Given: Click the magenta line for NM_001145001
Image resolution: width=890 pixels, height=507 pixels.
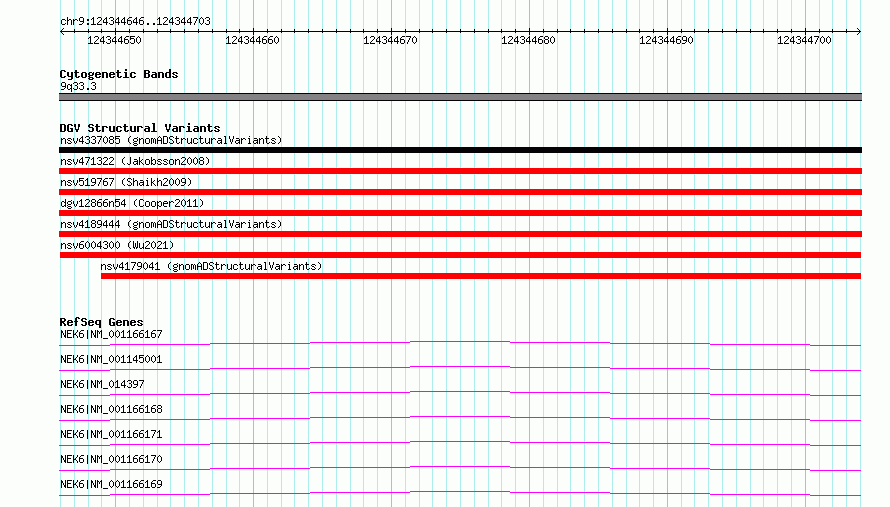Looking at the screenshot, I should [460, 368].
